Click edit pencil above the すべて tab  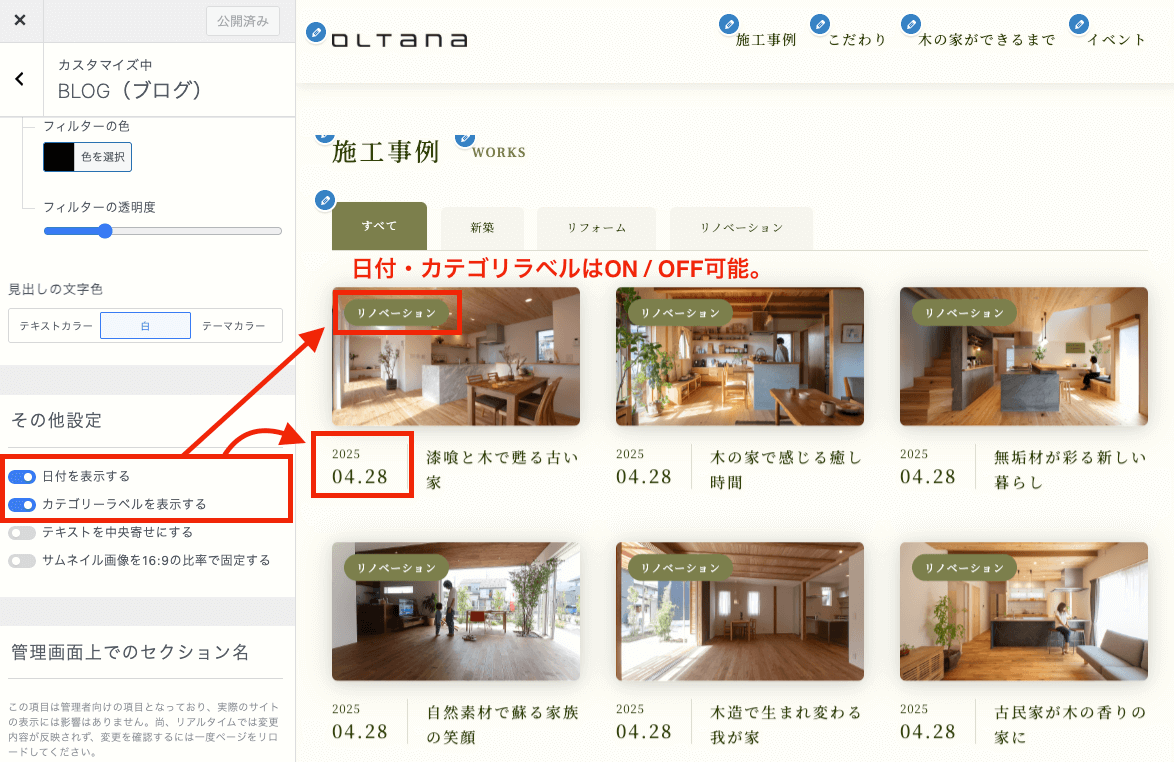[325, 201]
